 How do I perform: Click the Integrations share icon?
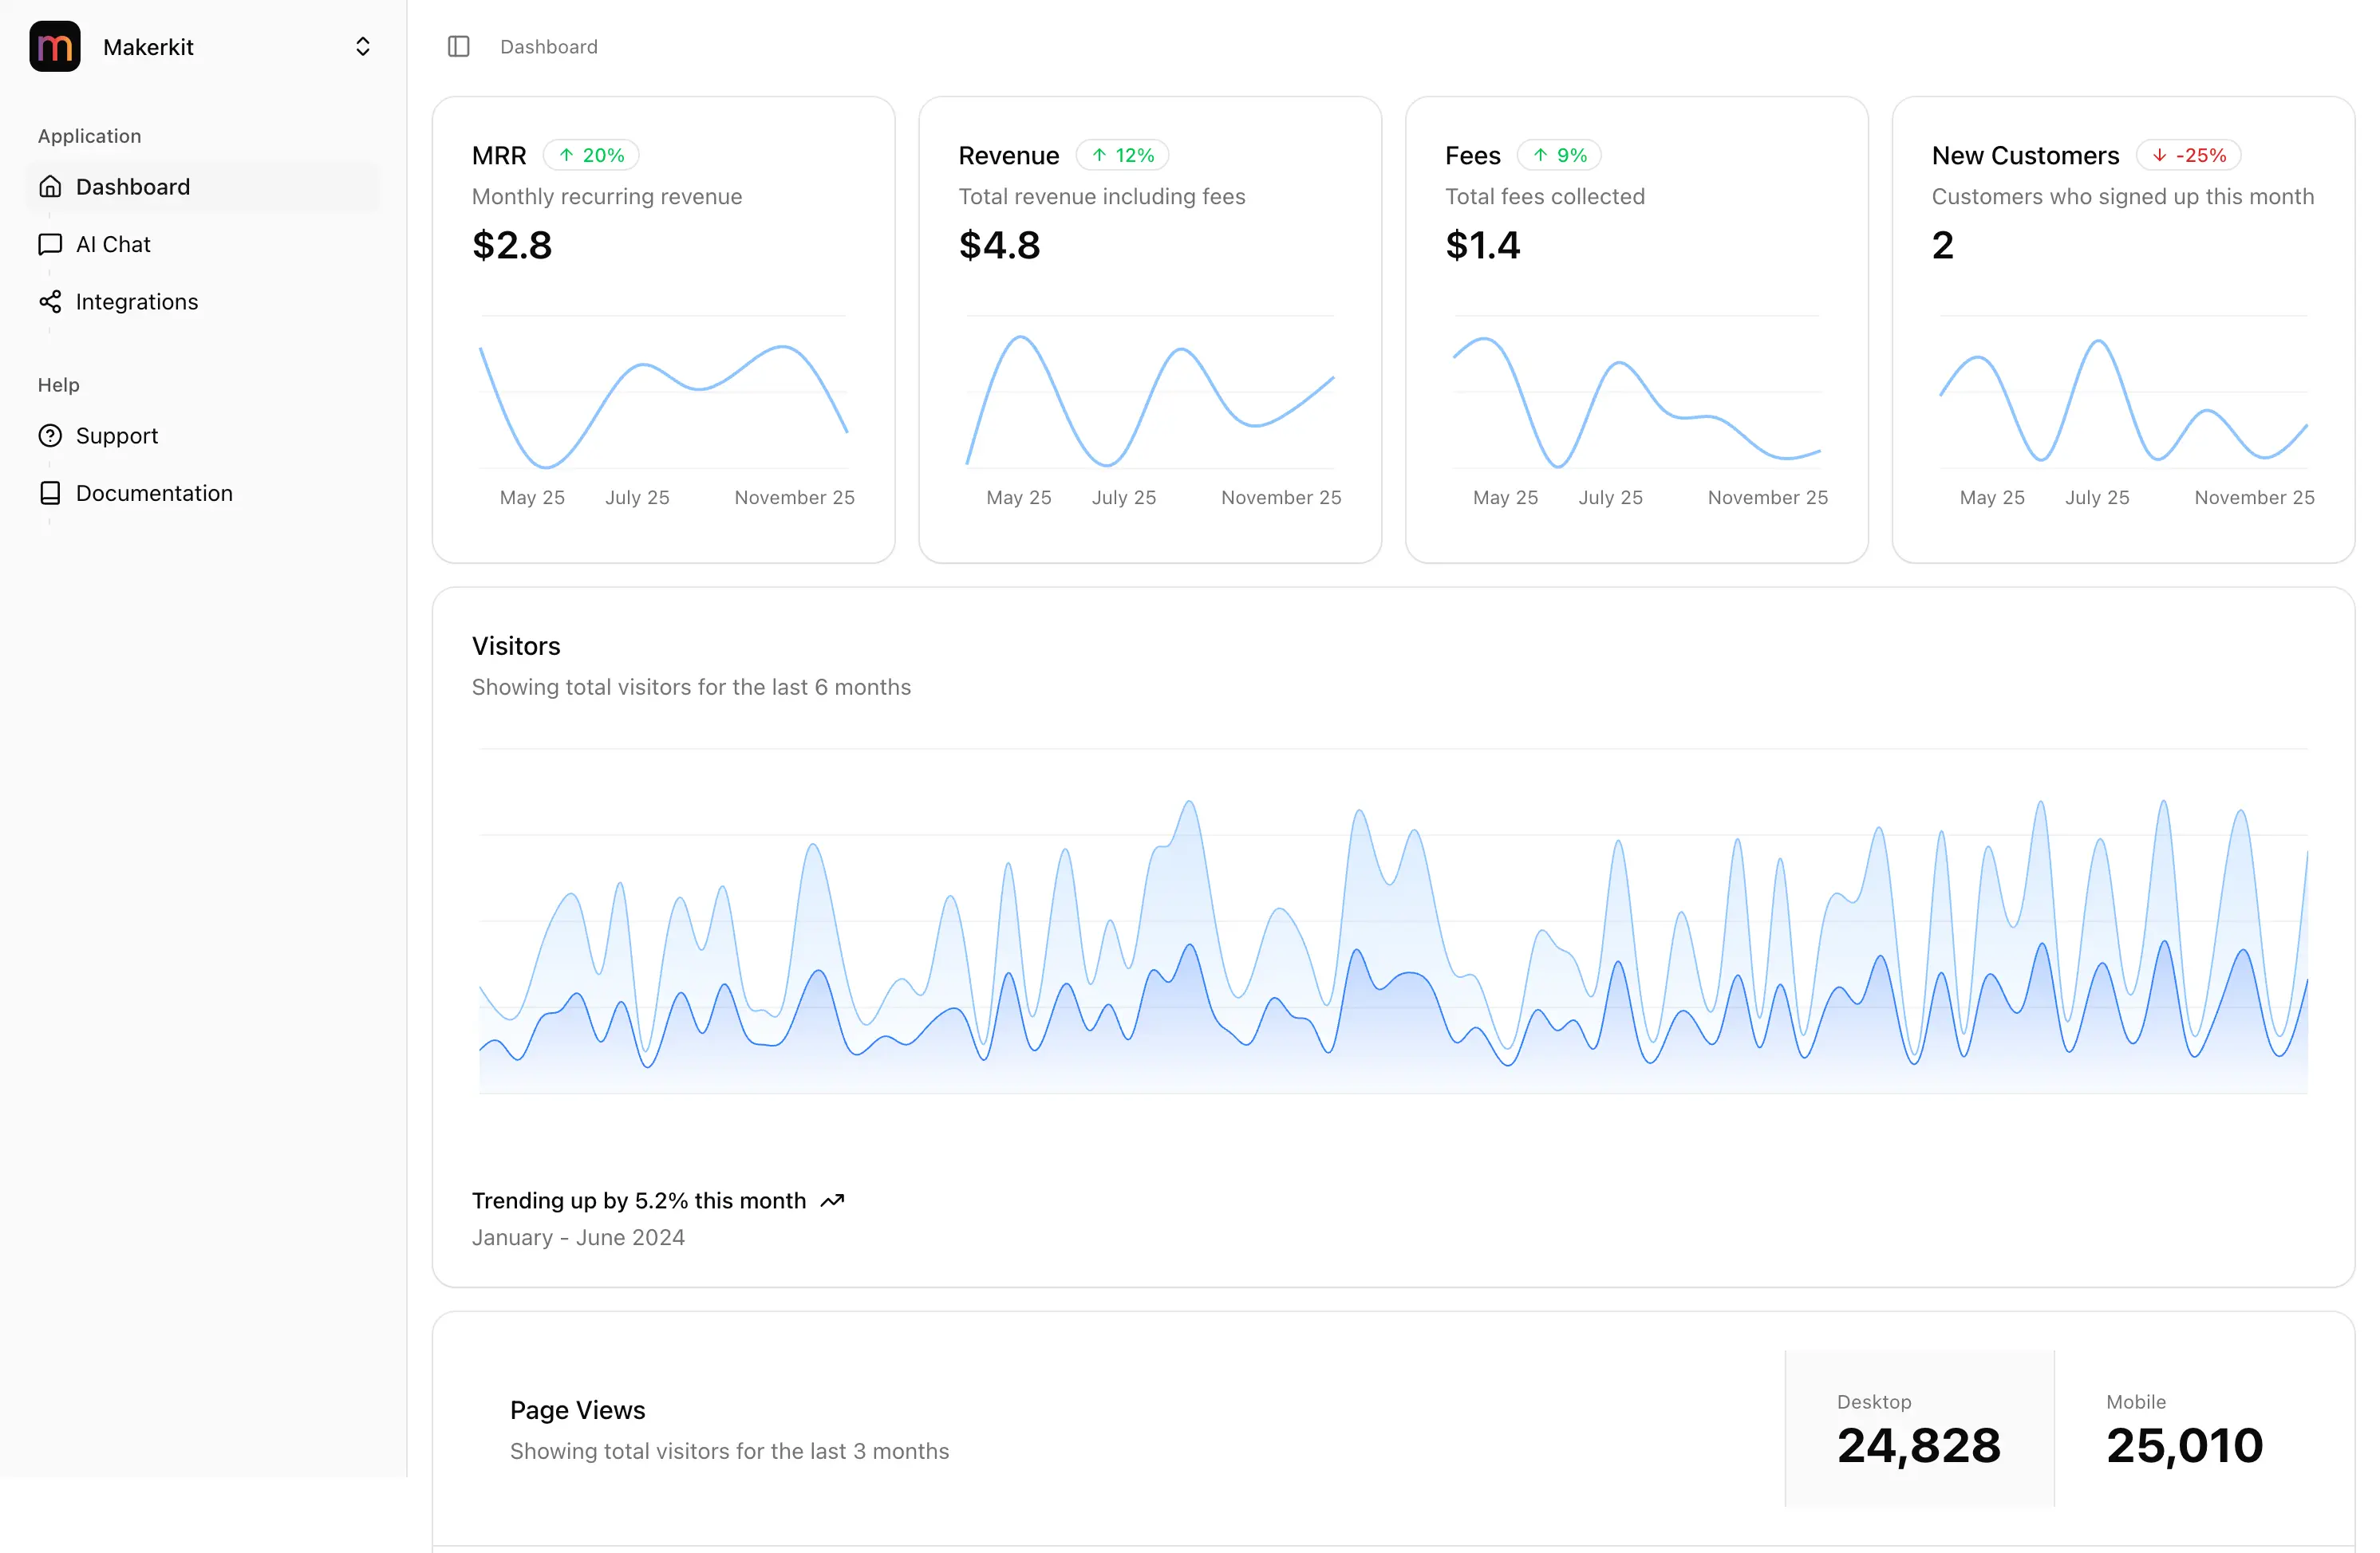[50, 302]
